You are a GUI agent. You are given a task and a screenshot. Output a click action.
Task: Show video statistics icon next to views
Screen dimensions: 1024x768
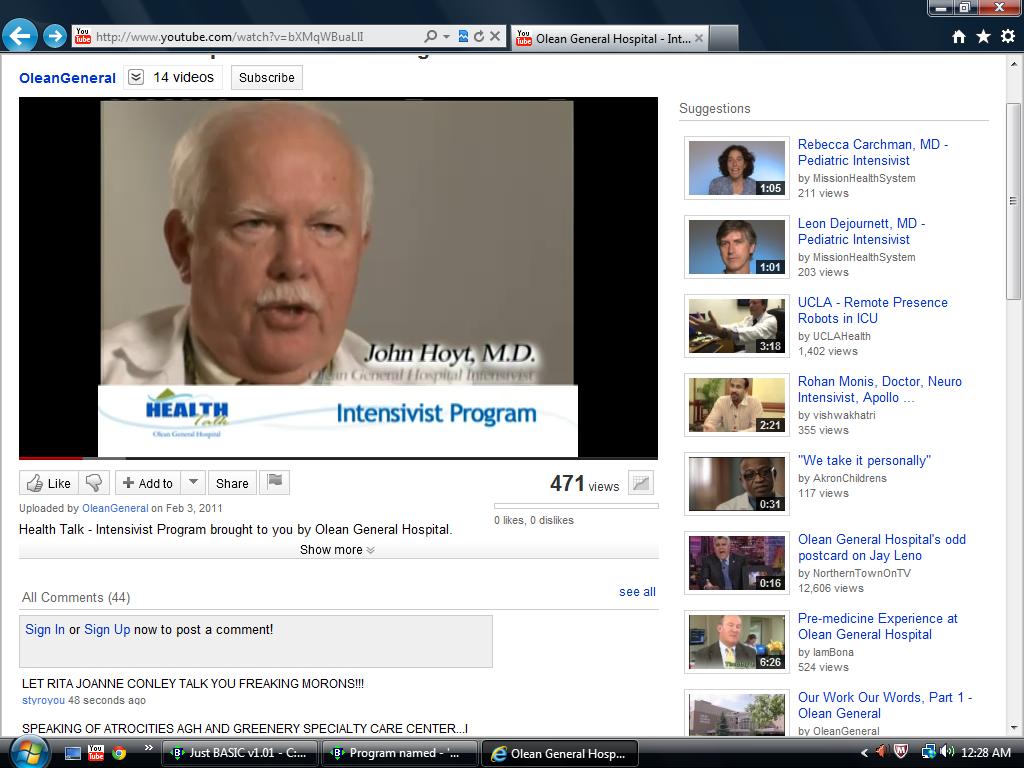[x=641, y=483]
